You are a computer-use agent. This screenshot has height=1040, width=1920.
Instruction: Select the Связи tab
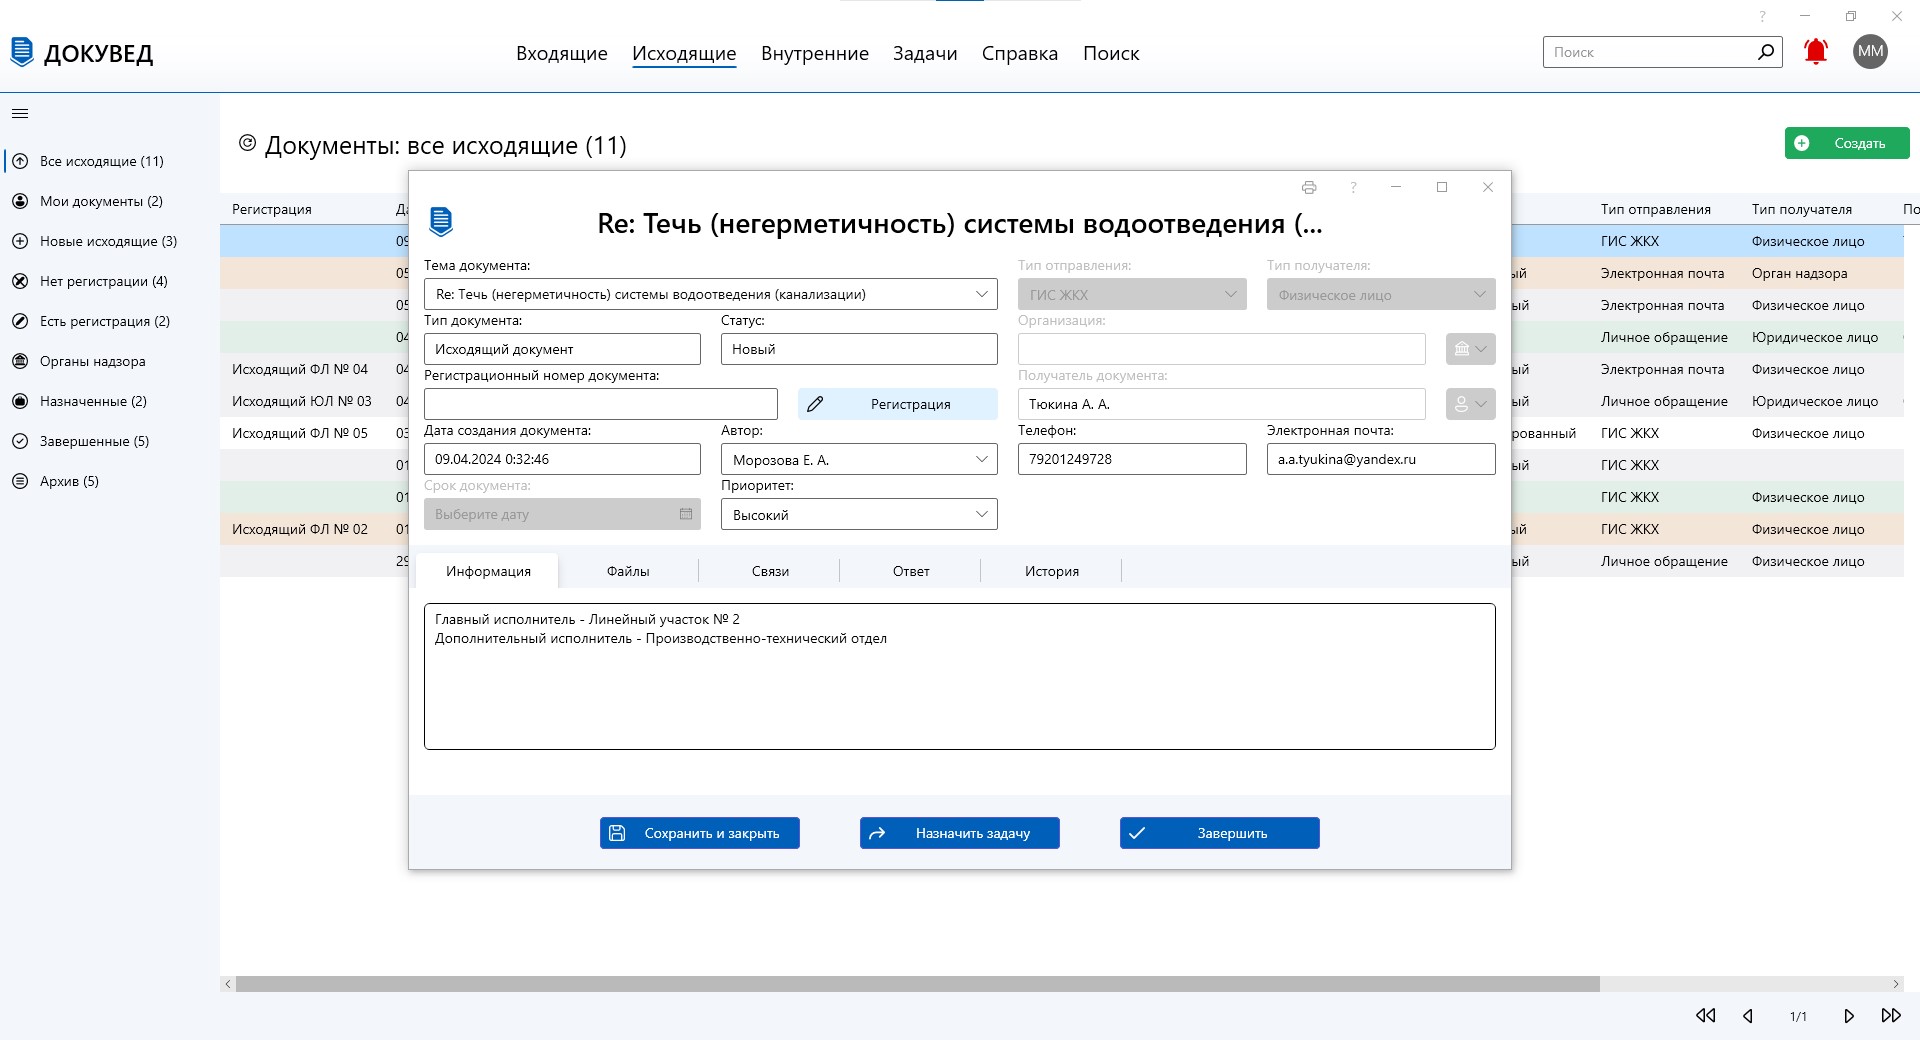click(770, 571)
